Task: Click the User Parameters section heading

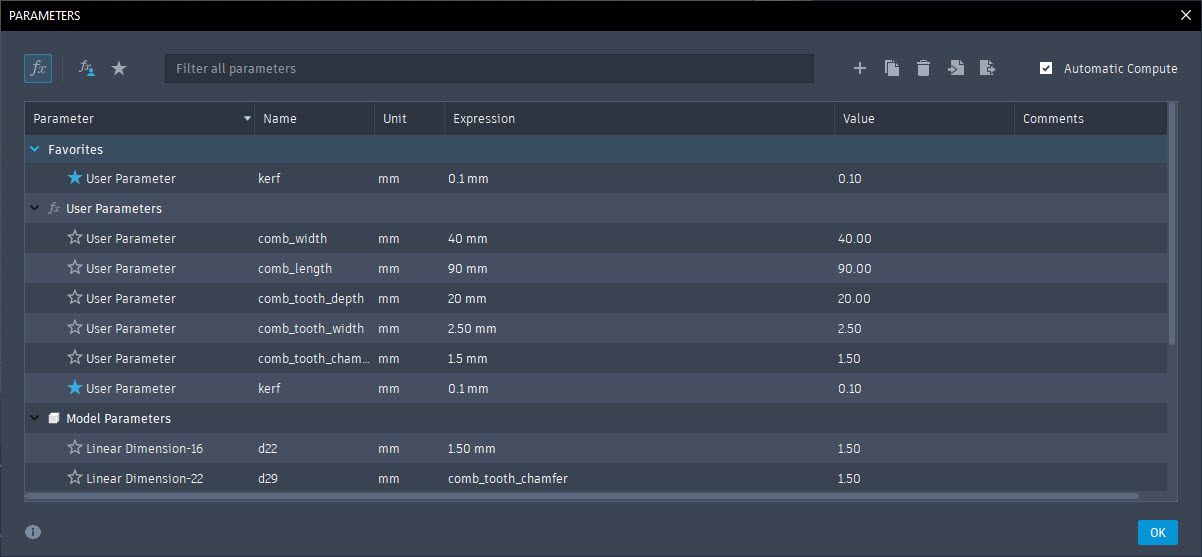Action: pos(114,209)
